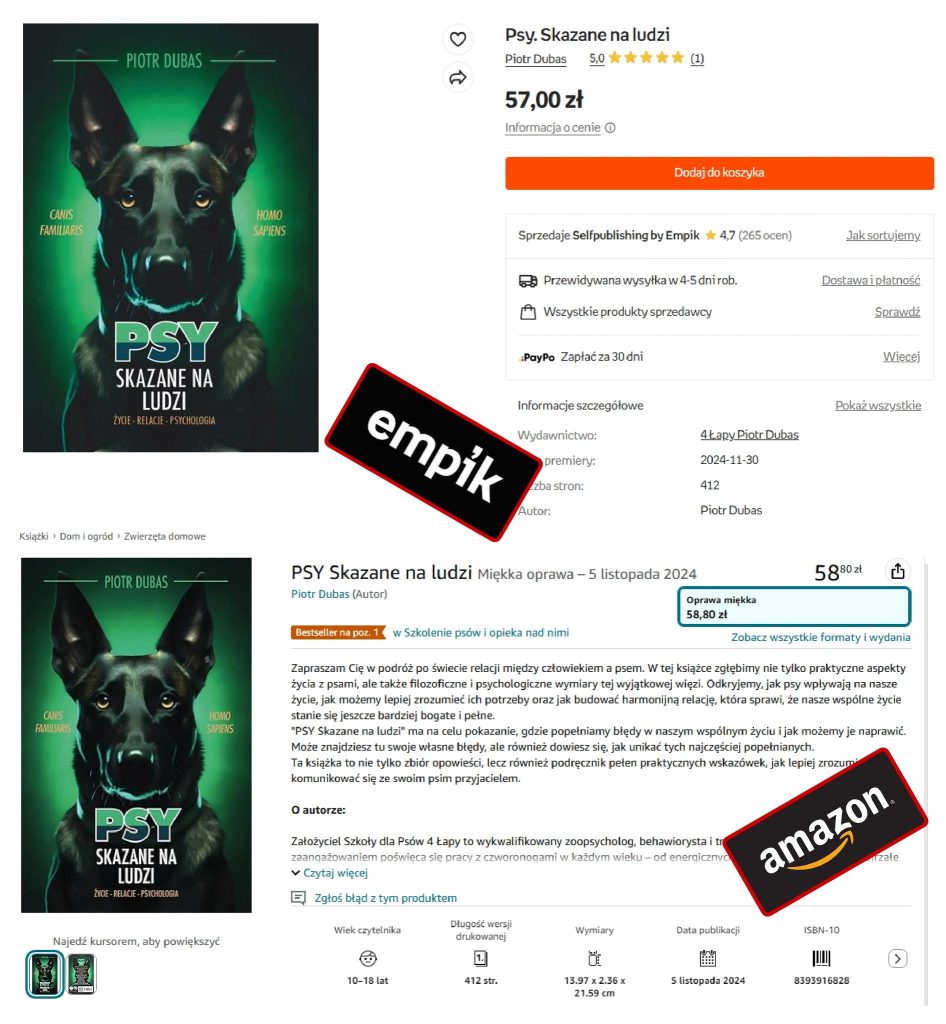This screenshot has height=1024, width=946.
Task: Expand description with Czytaj więcej
Action: [330, 873]
